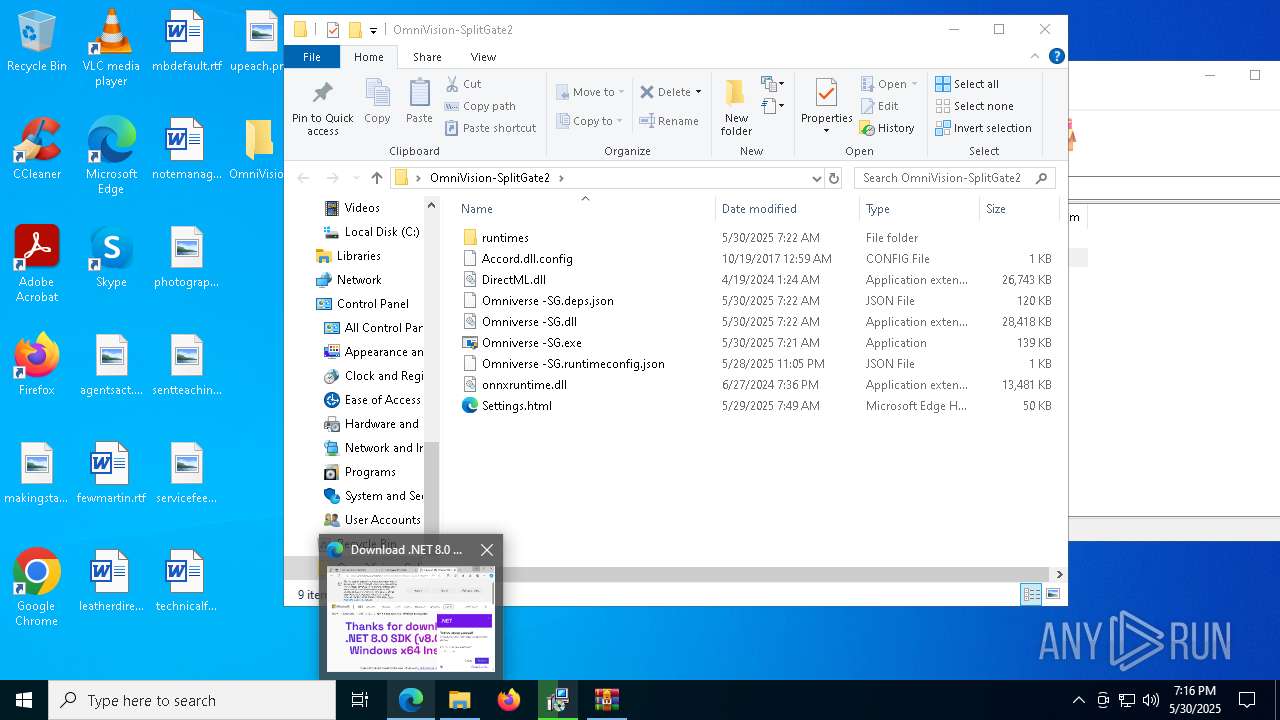Click Copy path command
1280x720 pixels.
click(x=480, y=106)
